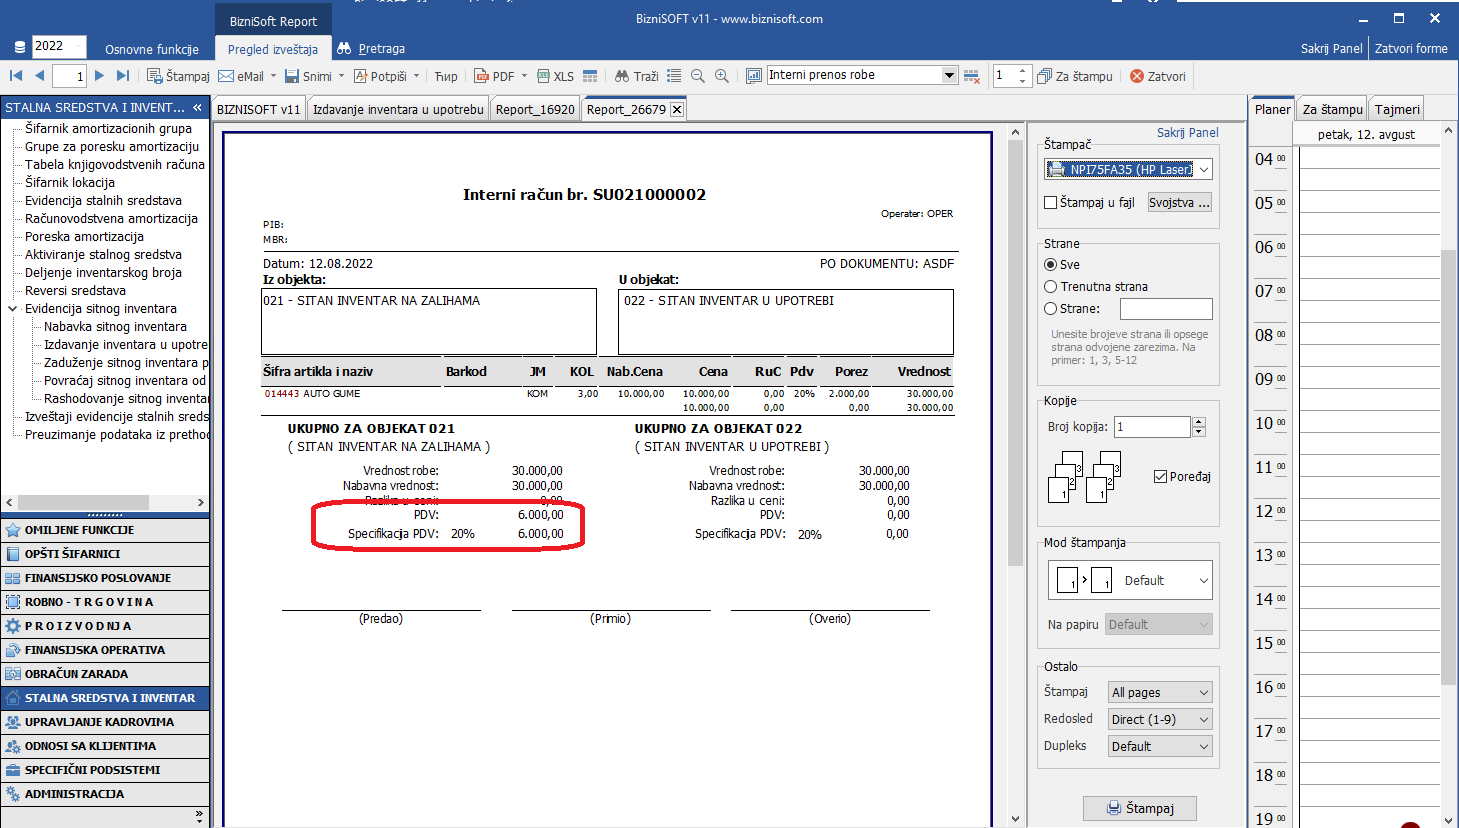Switch to the Report_16920 tab
Viewport: 1459px width, 828px height.
[x=535, y=110]
